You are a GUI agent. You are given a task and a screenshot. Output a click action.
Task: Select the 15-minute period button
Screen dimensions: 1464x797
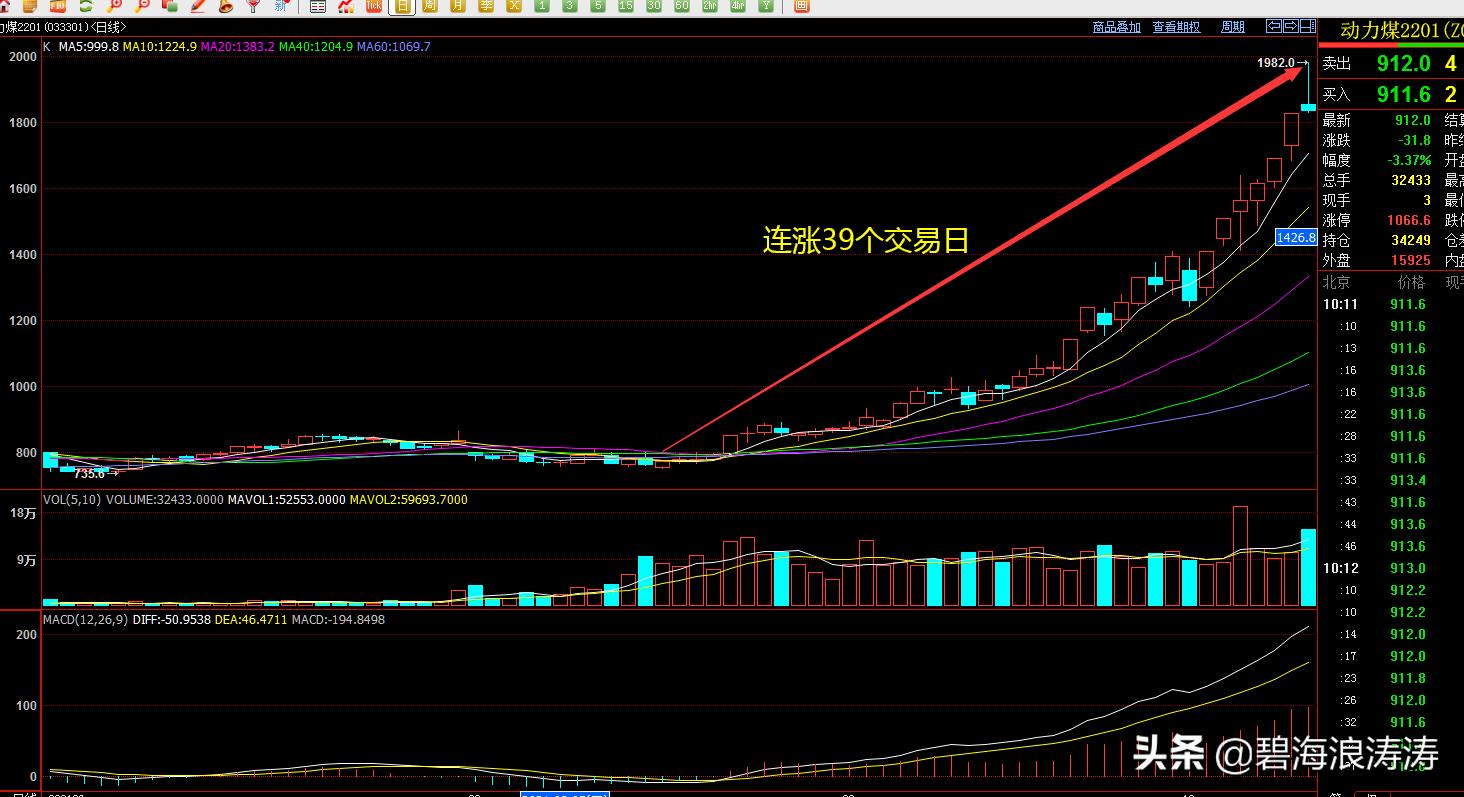point(626,6)
